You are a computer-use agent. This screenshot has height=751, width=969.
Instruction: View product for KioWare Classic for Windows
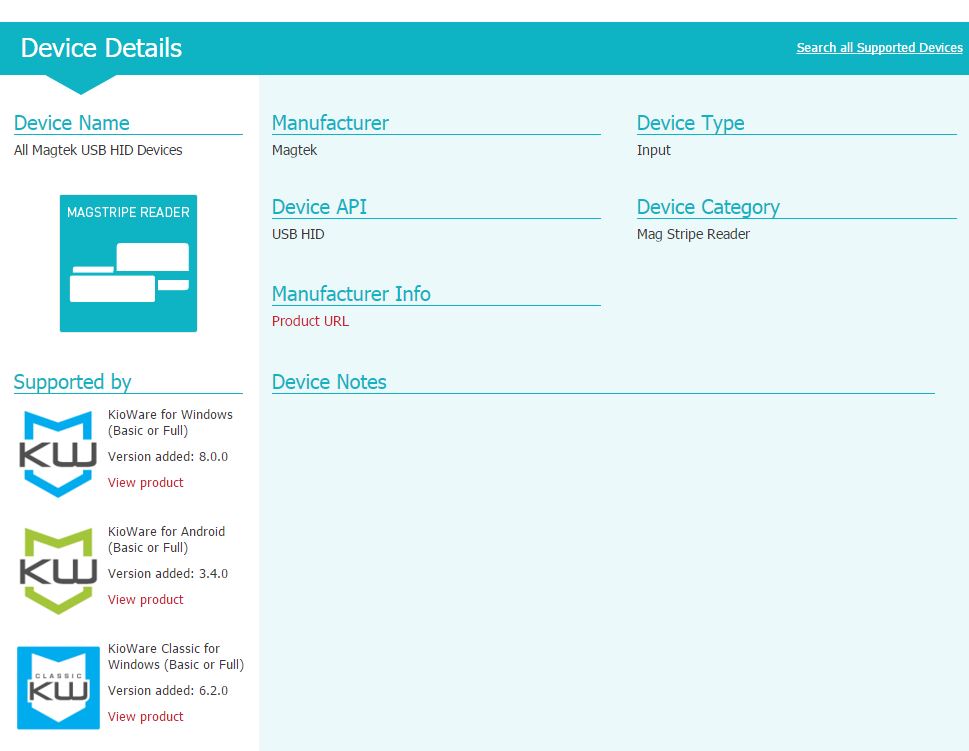click(146, 716)
